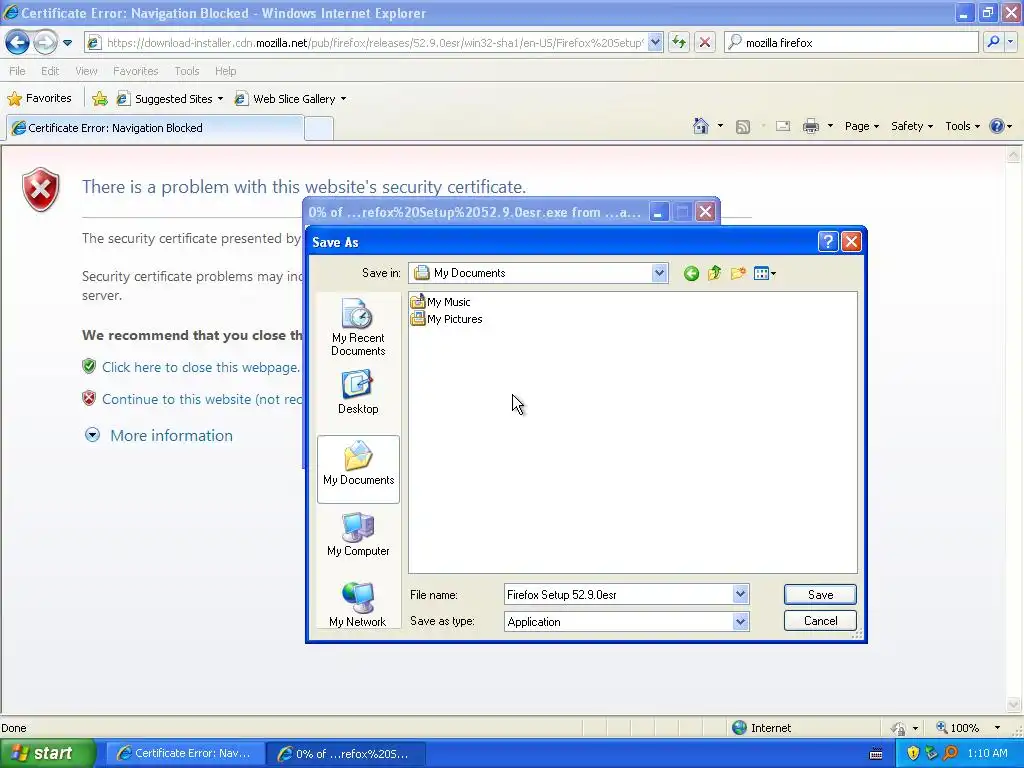Click the page vertical scrollbar down arrow
Viewport: 1024px width, 768px height.
coord(1013,705)
